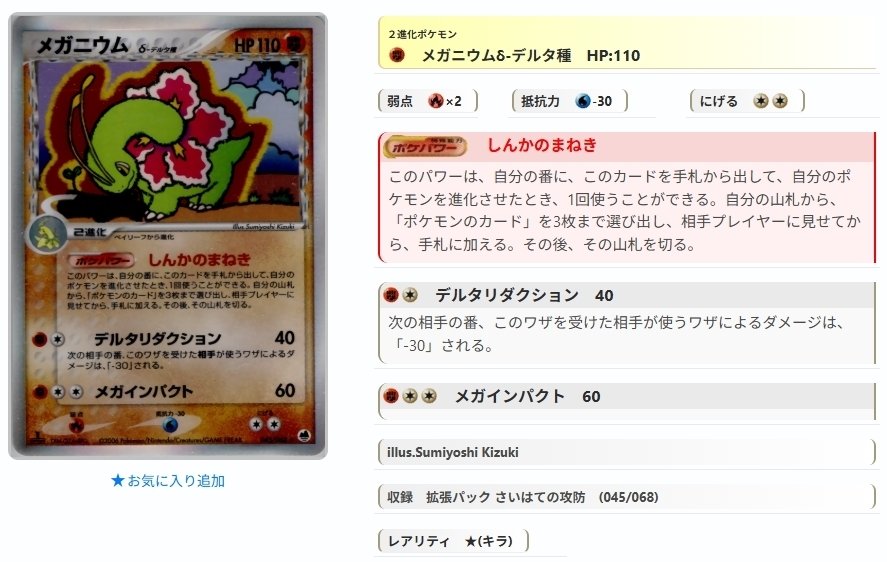Click fire energy icon next to デルタリダクション
This screenshot has width=887, height=562.
coord(391,295)
